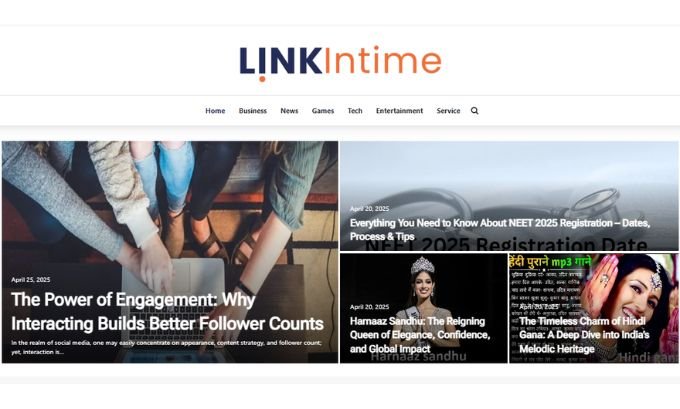
Task: Open the Business menu item
Action: coord(253,111)
